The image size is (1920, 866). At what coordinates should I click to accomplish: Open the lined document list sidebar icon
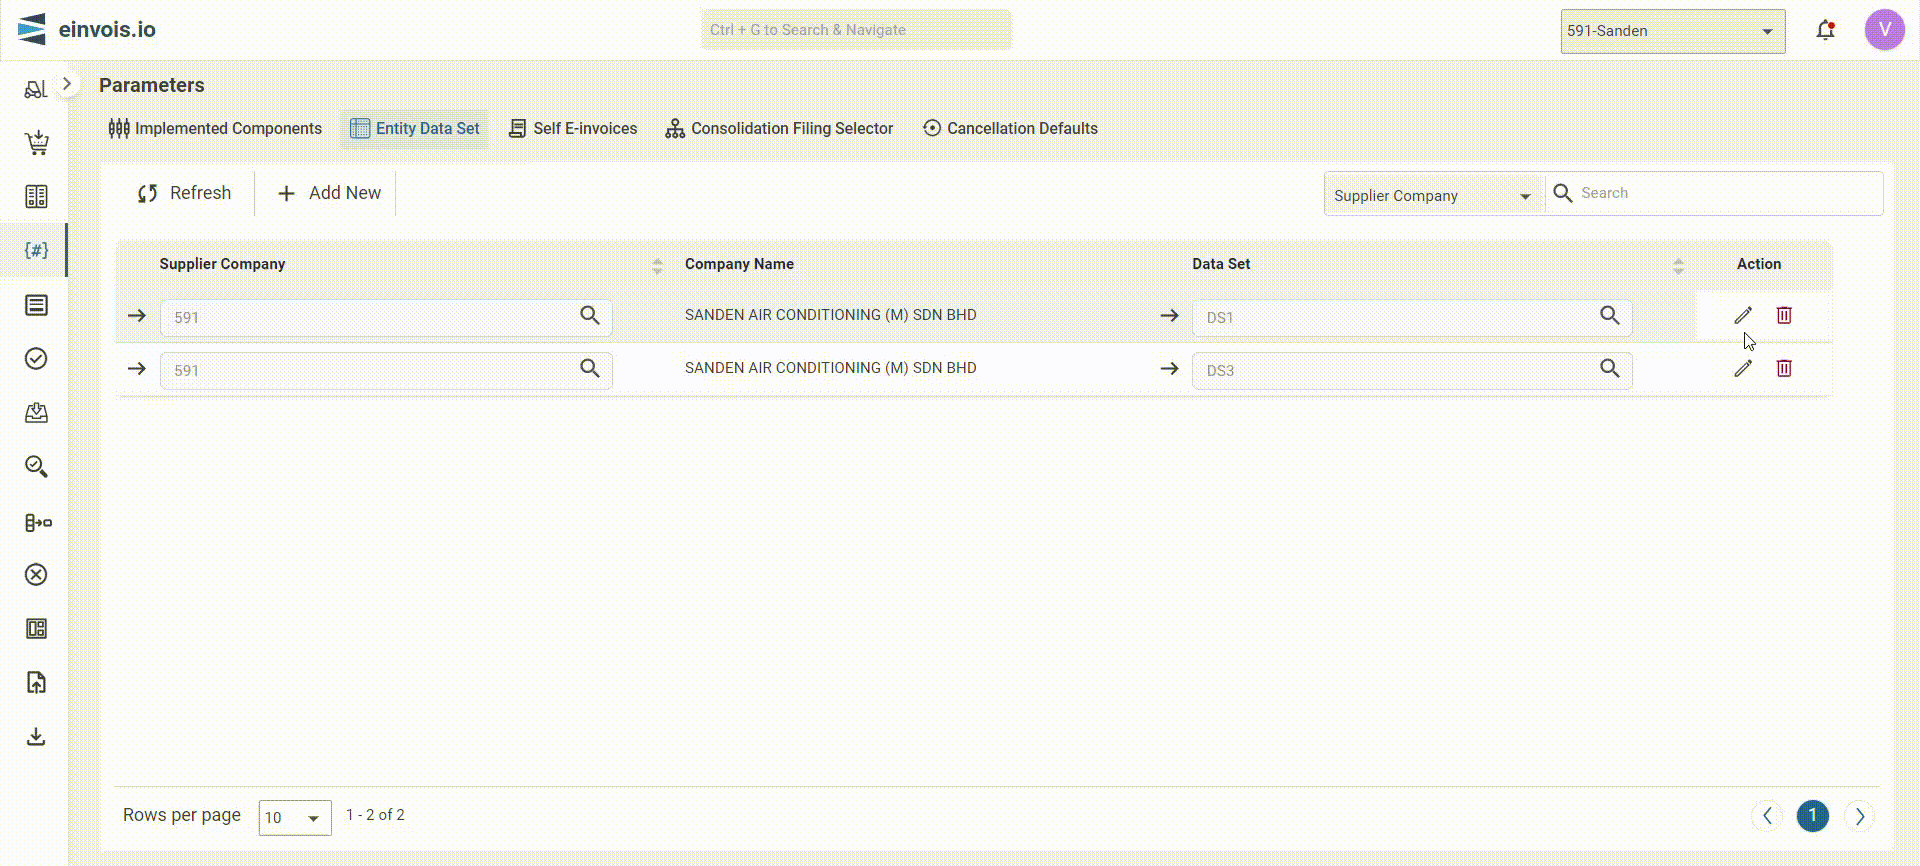pyautogui.click(x=36, y=305)
